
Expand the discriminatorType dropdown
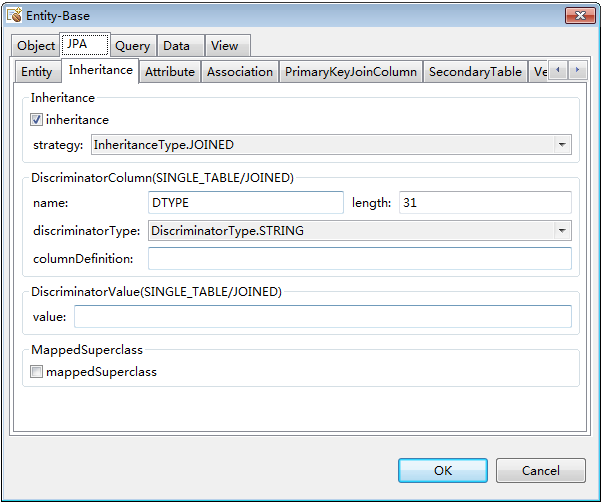pyautogui.click(x=562, y=231)
